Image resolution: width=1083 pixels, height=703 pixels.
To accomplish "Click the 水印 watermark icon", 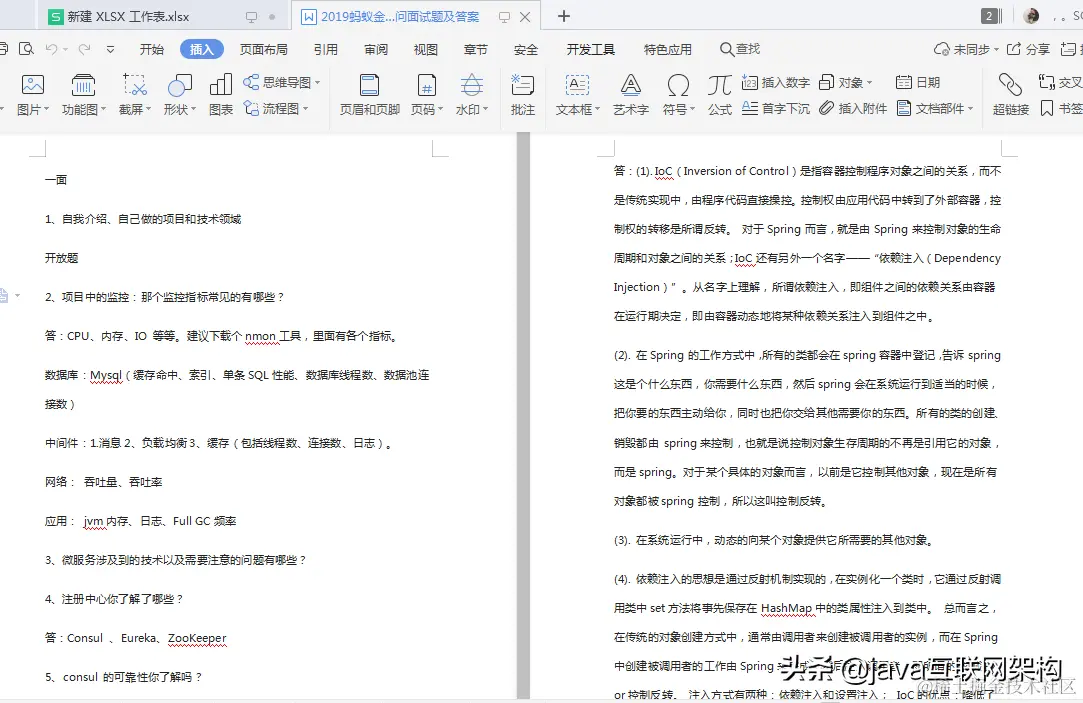I will tap(472, 85).
